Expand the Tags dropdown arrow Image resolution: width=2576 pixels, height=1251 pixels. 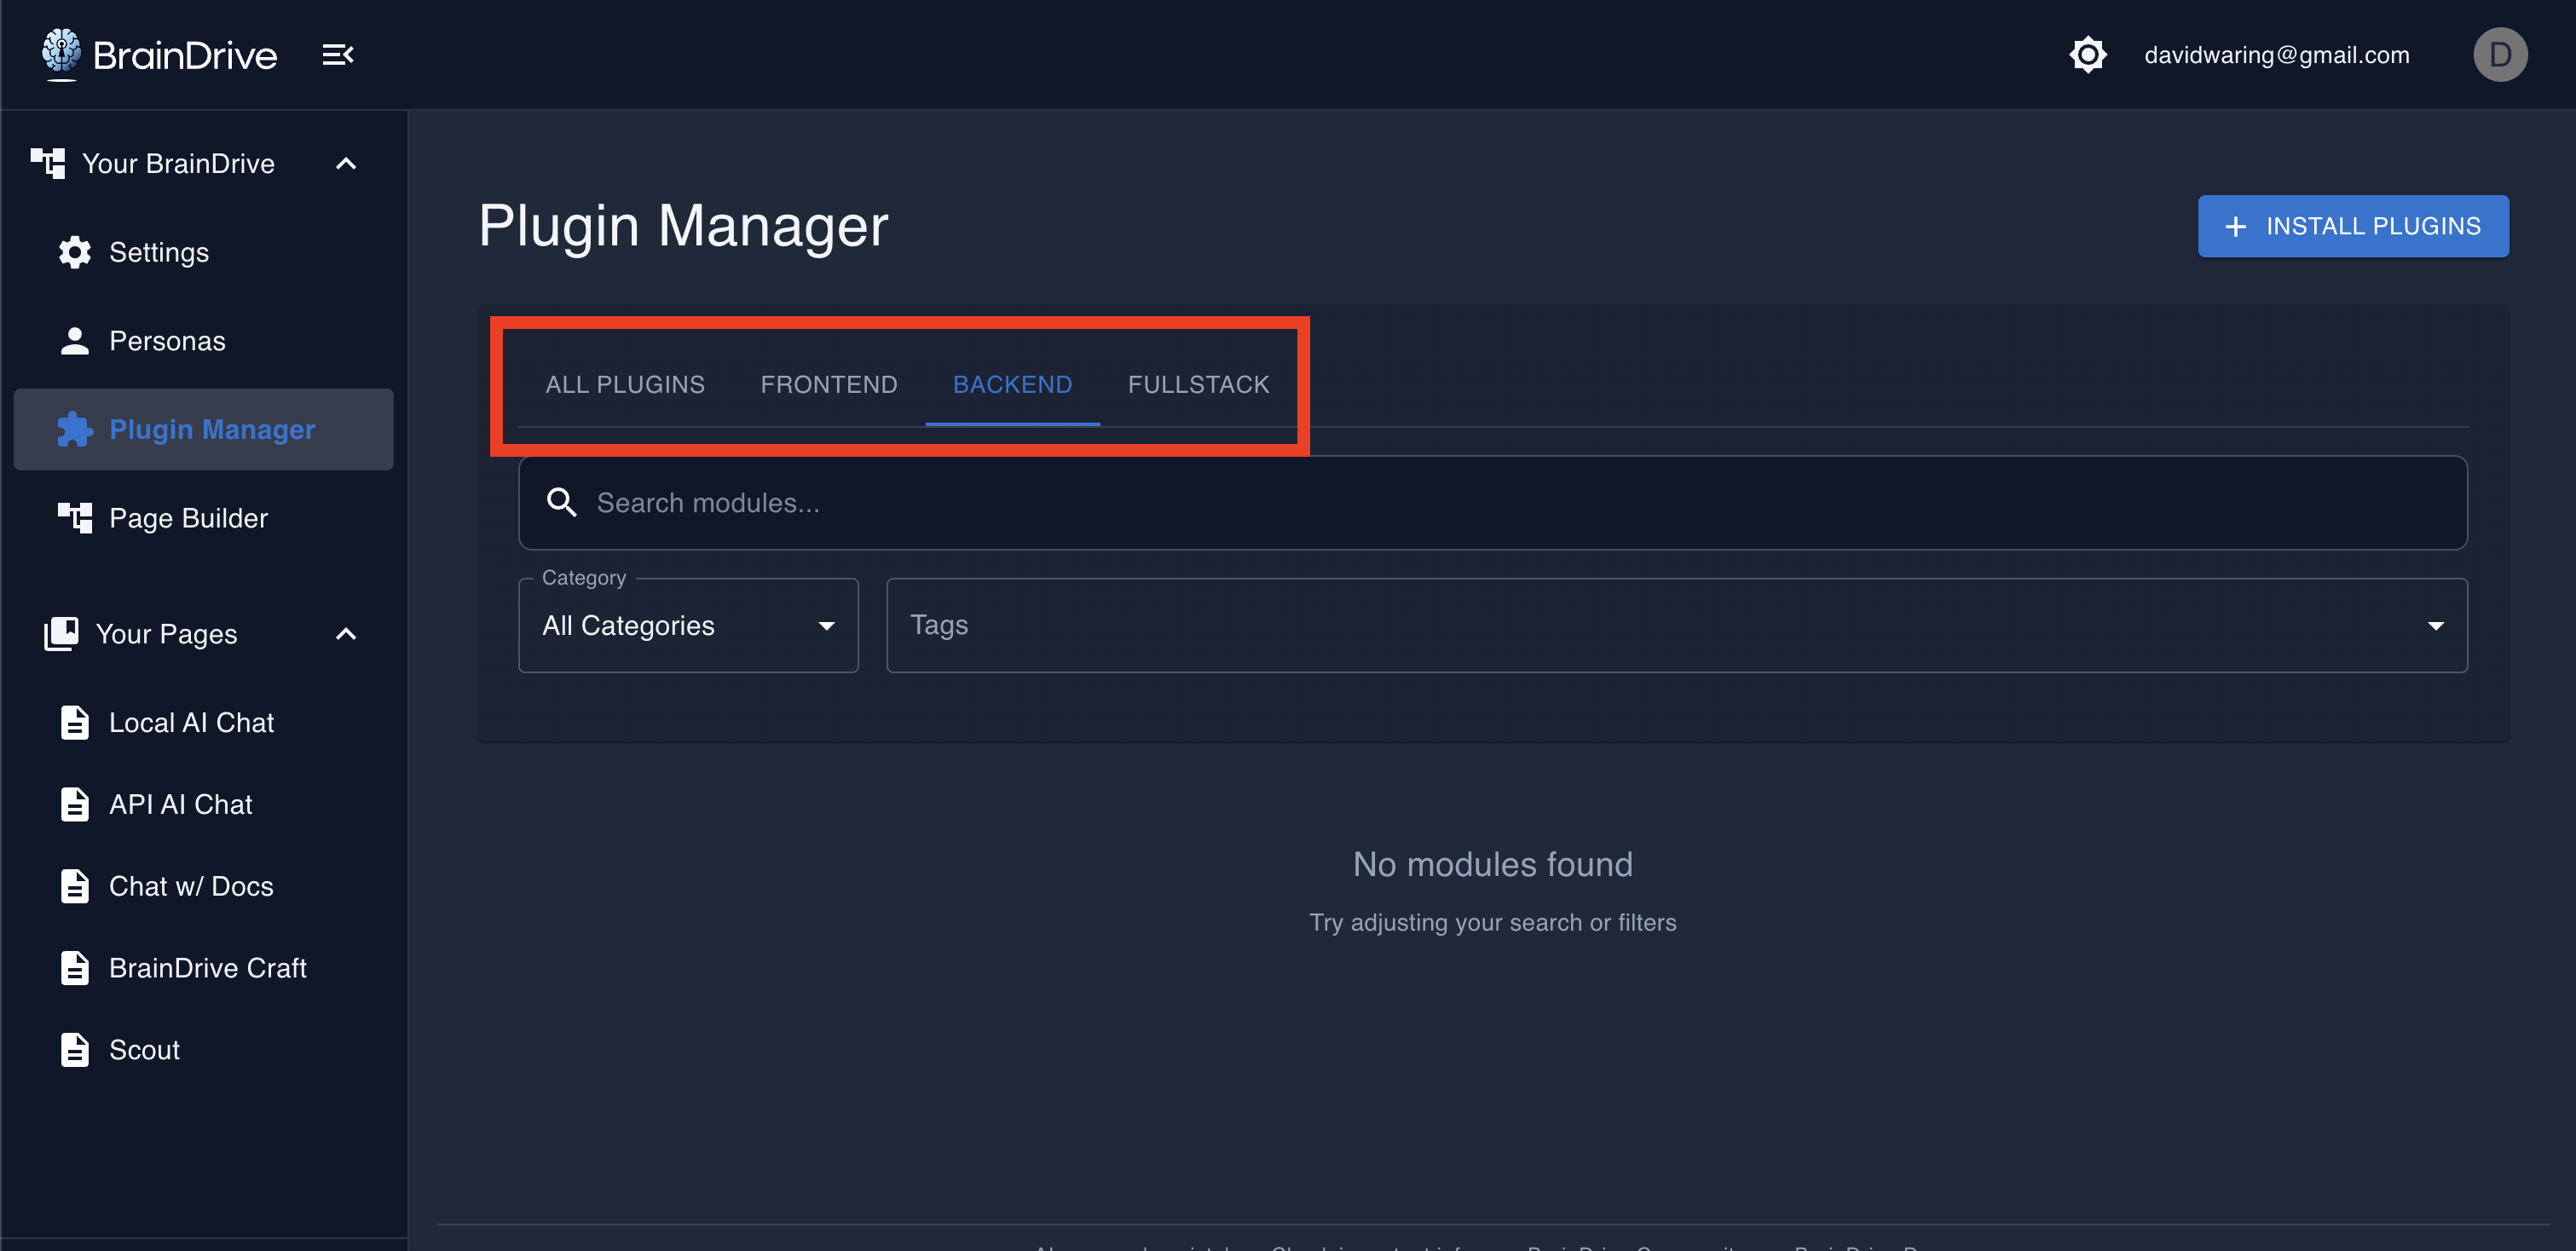pos(2435,626)
